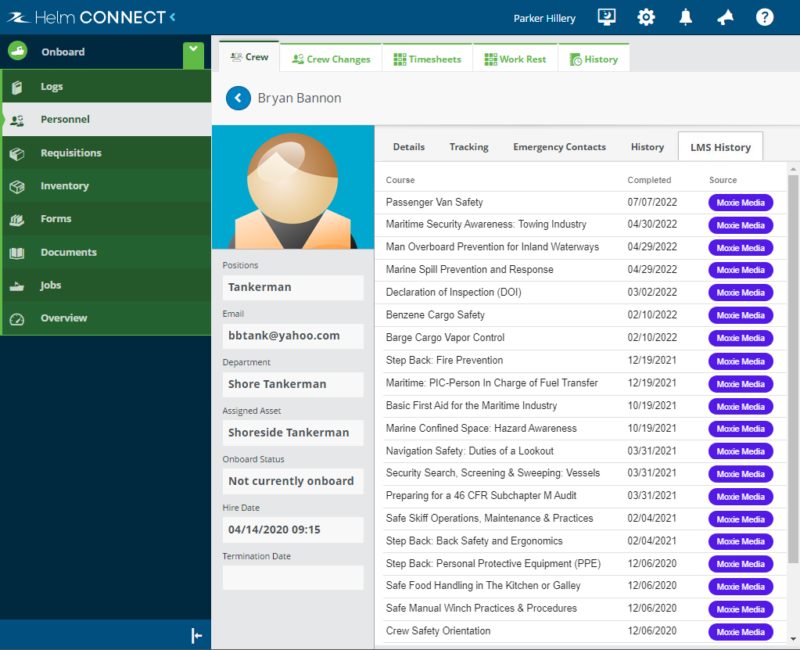Click the Termination Date field
The height and width of the screenshot is (650, 800).
pyautogui.click(x=292, y=578)
